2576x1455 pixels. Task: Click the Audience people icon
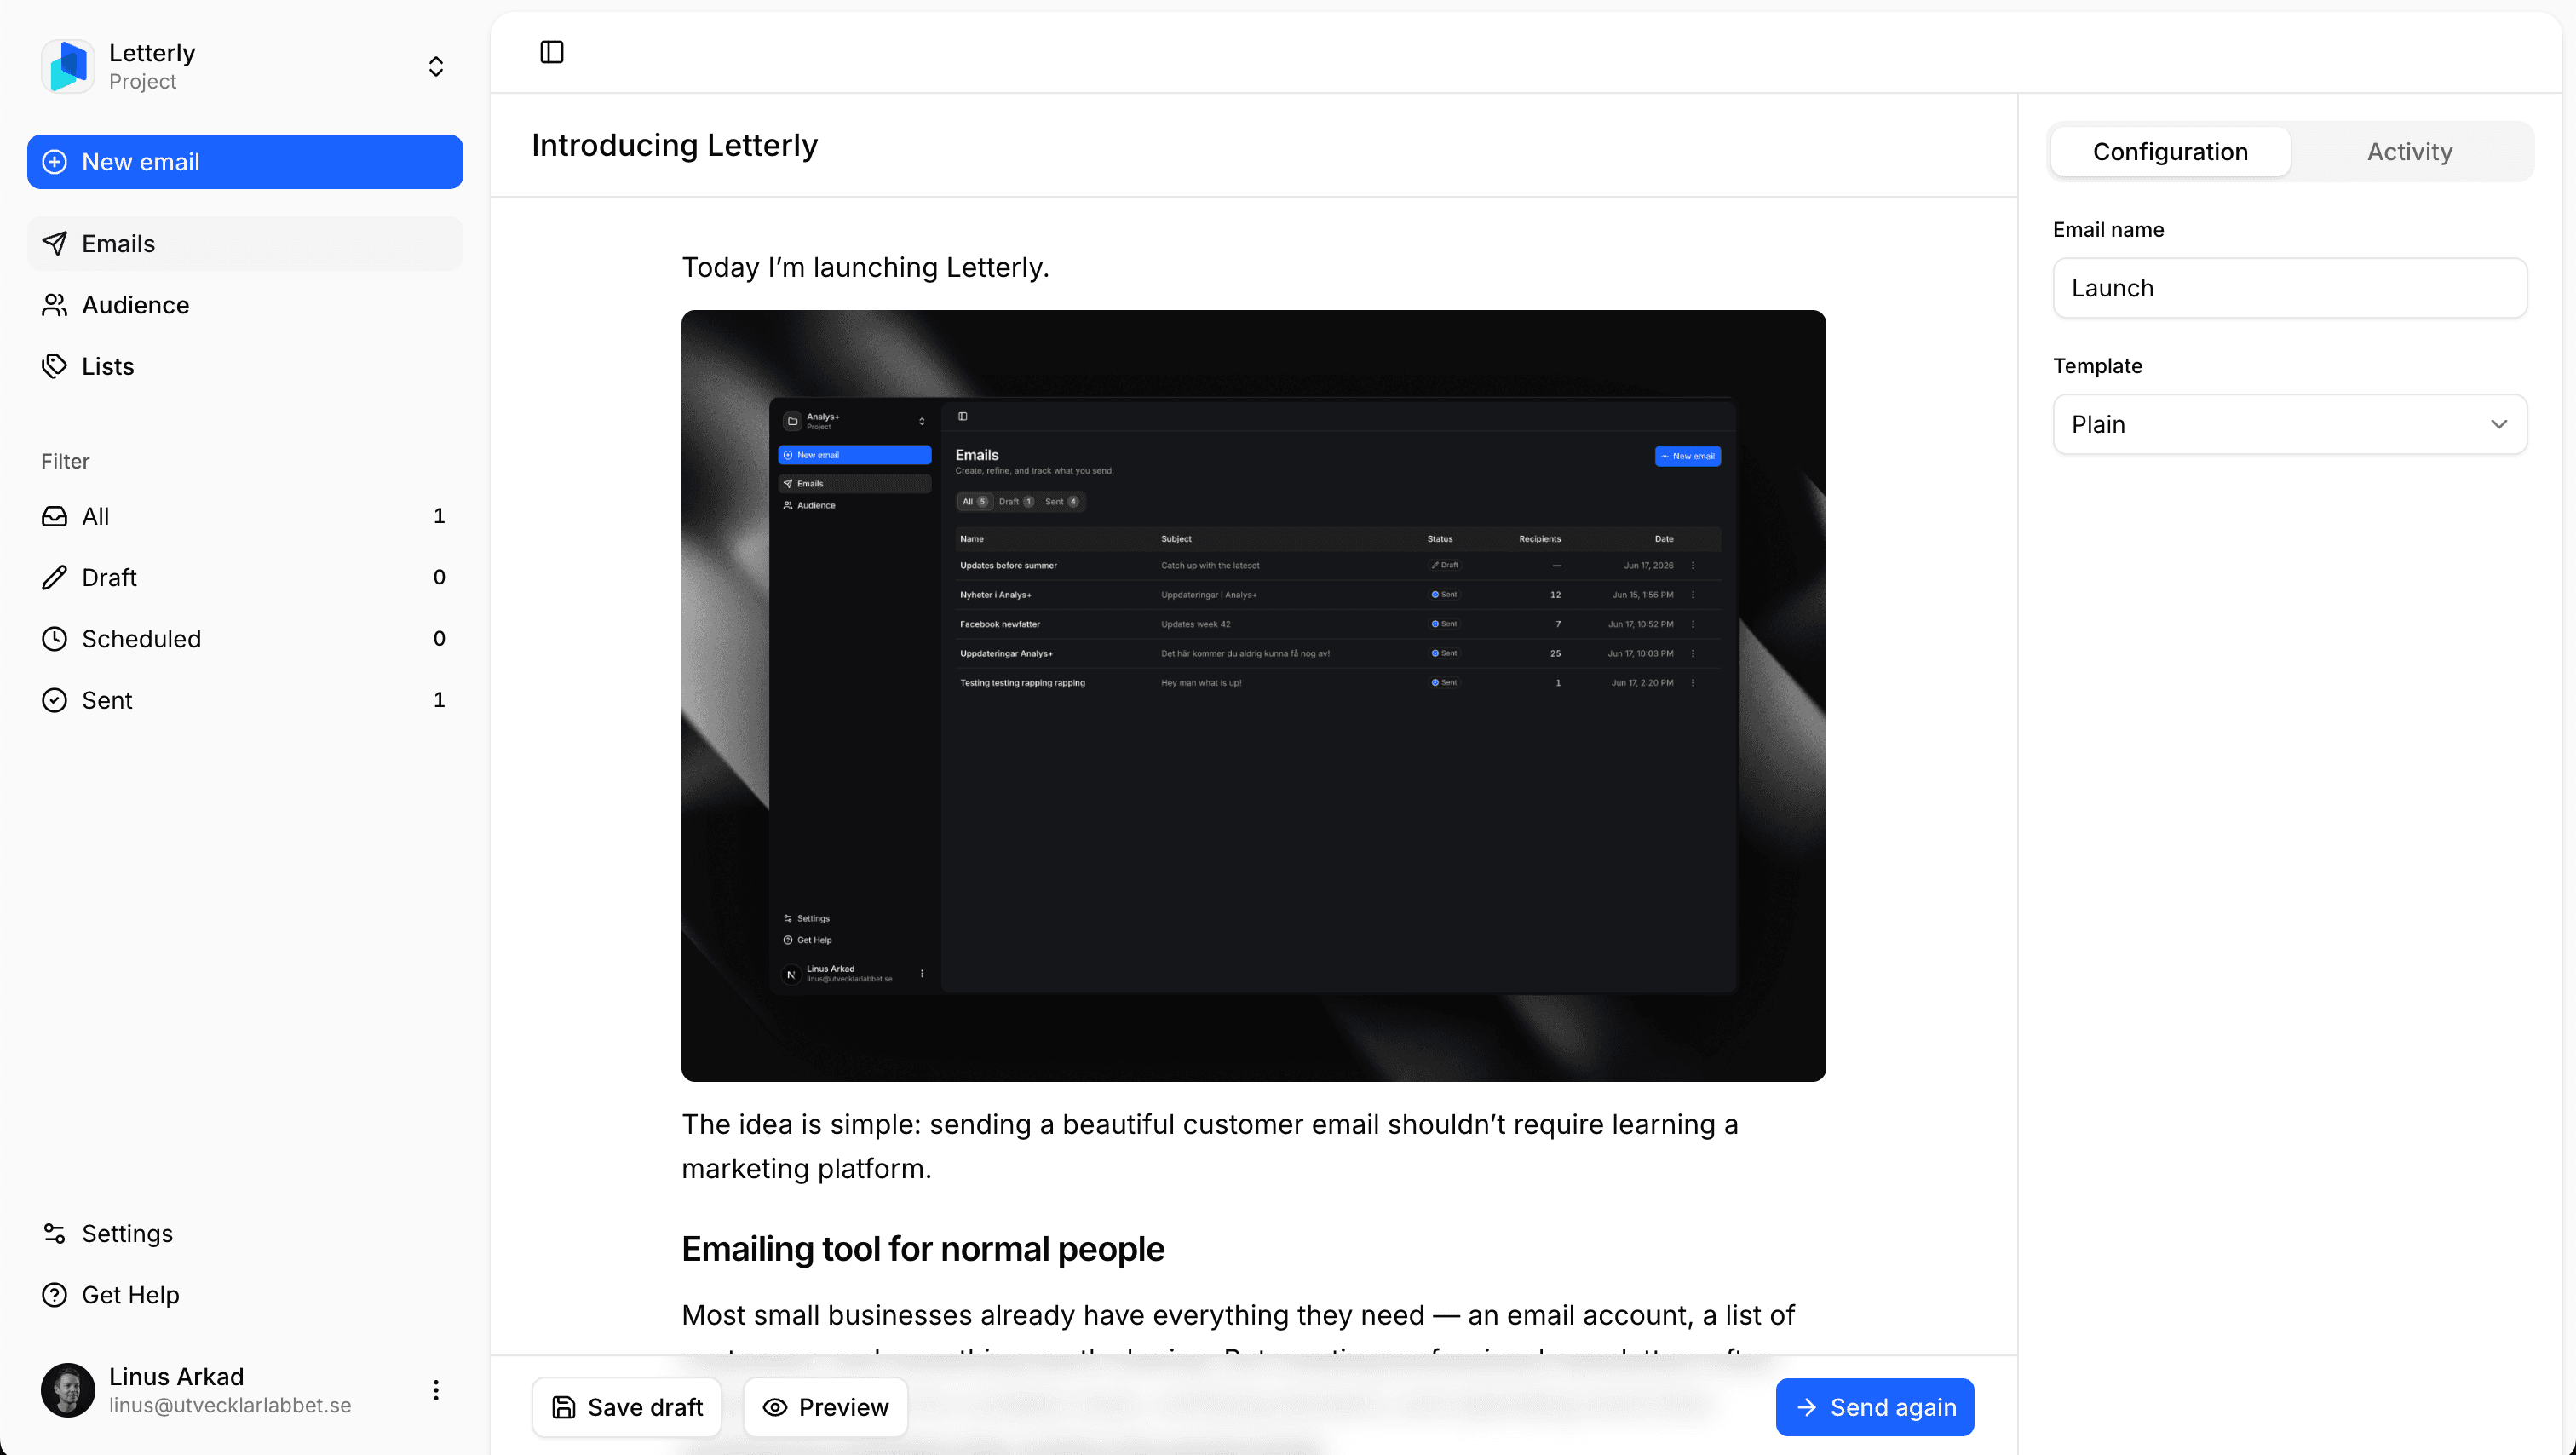tap(55, 305)
